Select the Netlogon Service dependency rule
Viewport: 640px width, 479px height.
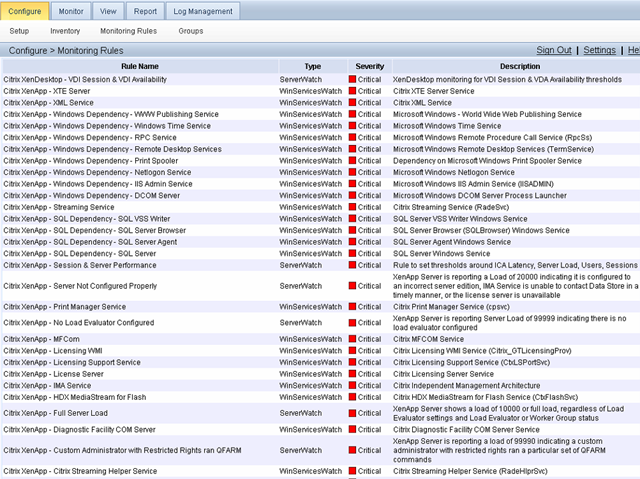point(97,172)
